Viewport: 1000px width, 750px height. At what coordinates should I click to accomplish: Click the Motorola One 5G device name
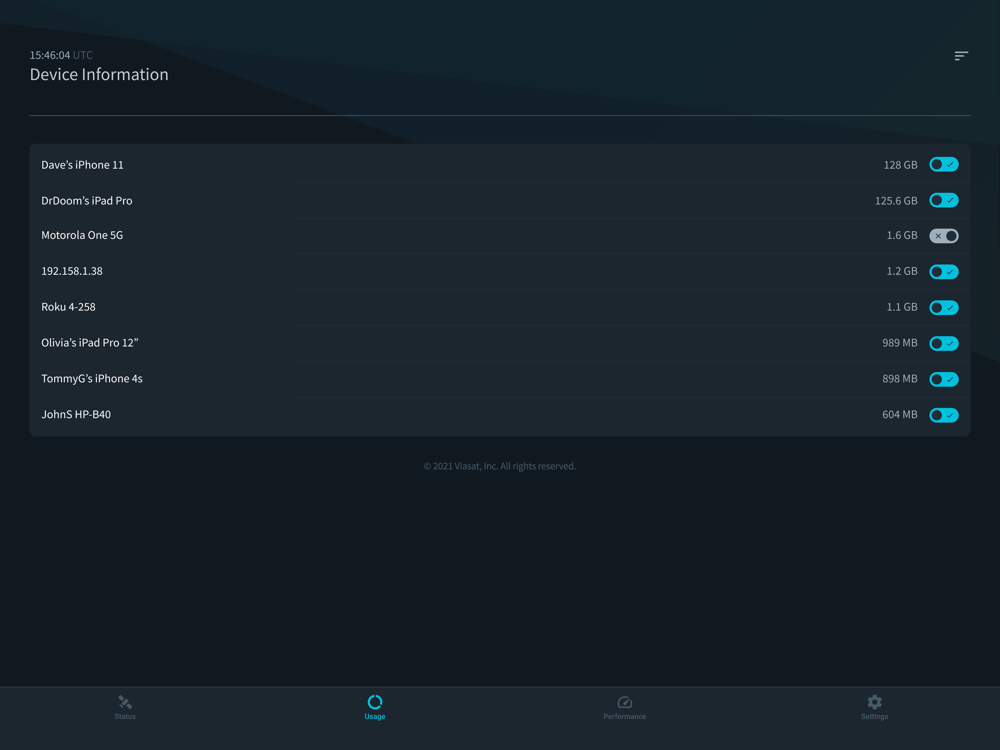click(82, 235)
